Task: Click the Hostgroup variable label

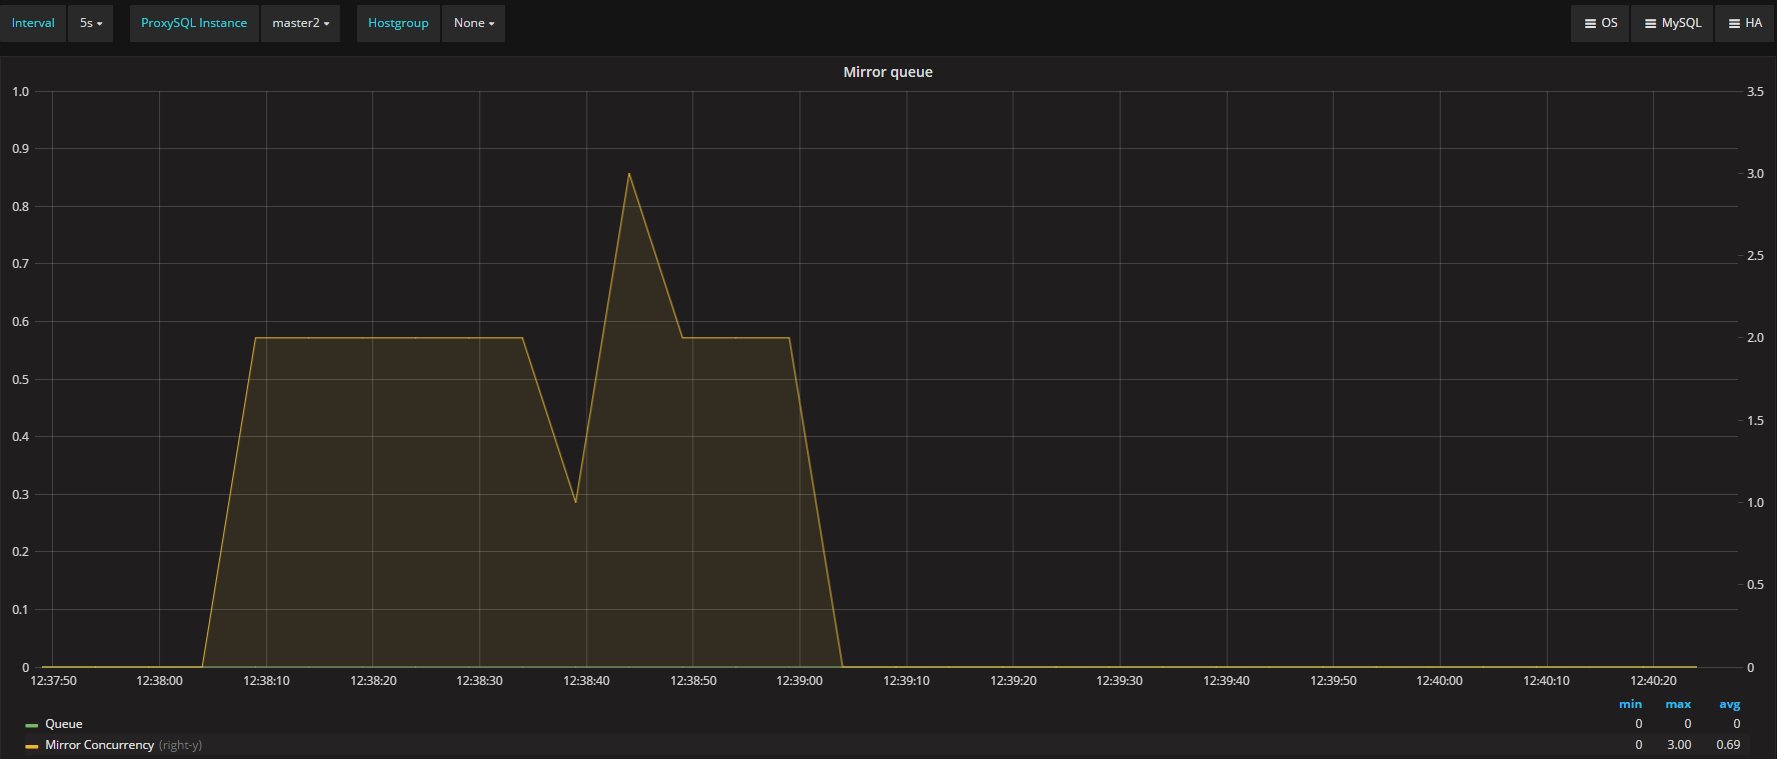Action: [x=398, y=23]
